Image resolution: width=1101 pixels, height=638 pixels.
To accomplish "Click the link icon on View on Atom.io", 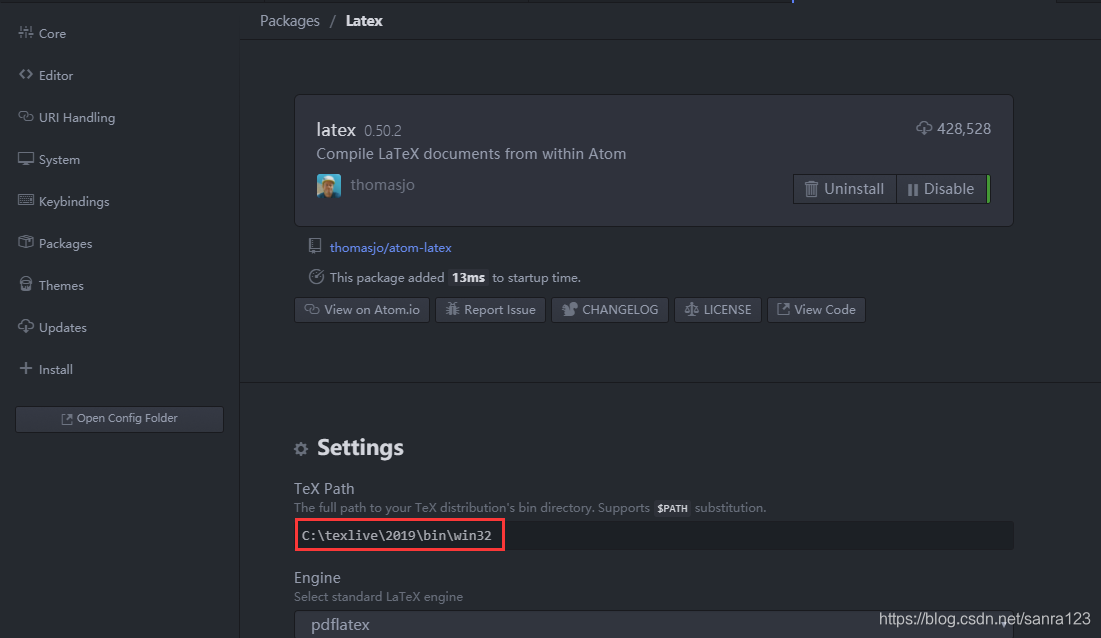I will click(x=312, y=309).
